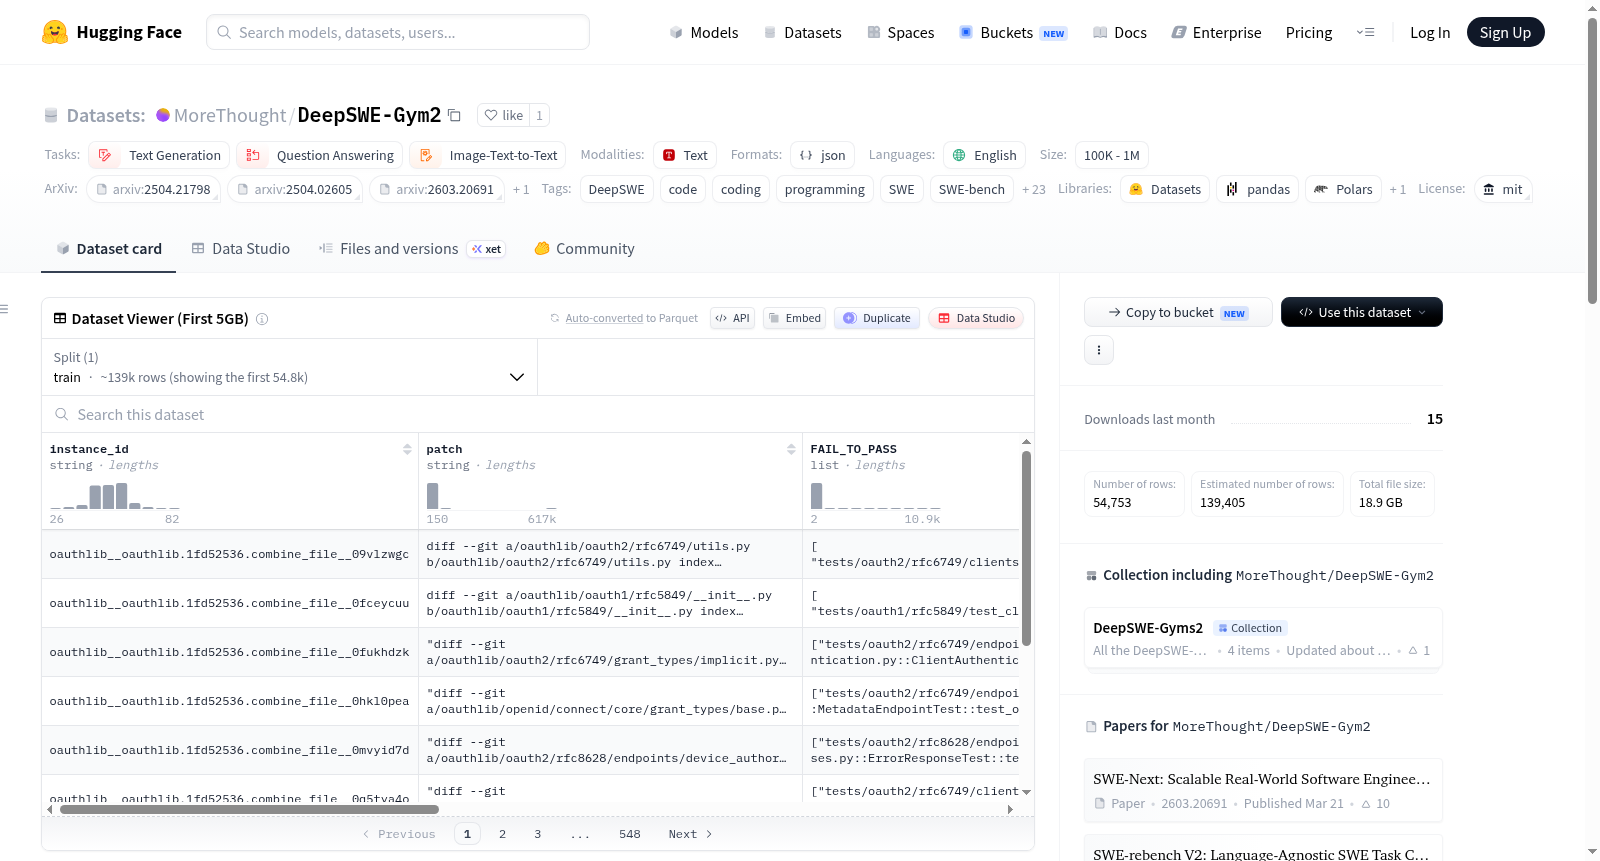Select the Image-Text-to-Text task tag
The width and height of the screenshot is (1600, 861).
[488, 155]
